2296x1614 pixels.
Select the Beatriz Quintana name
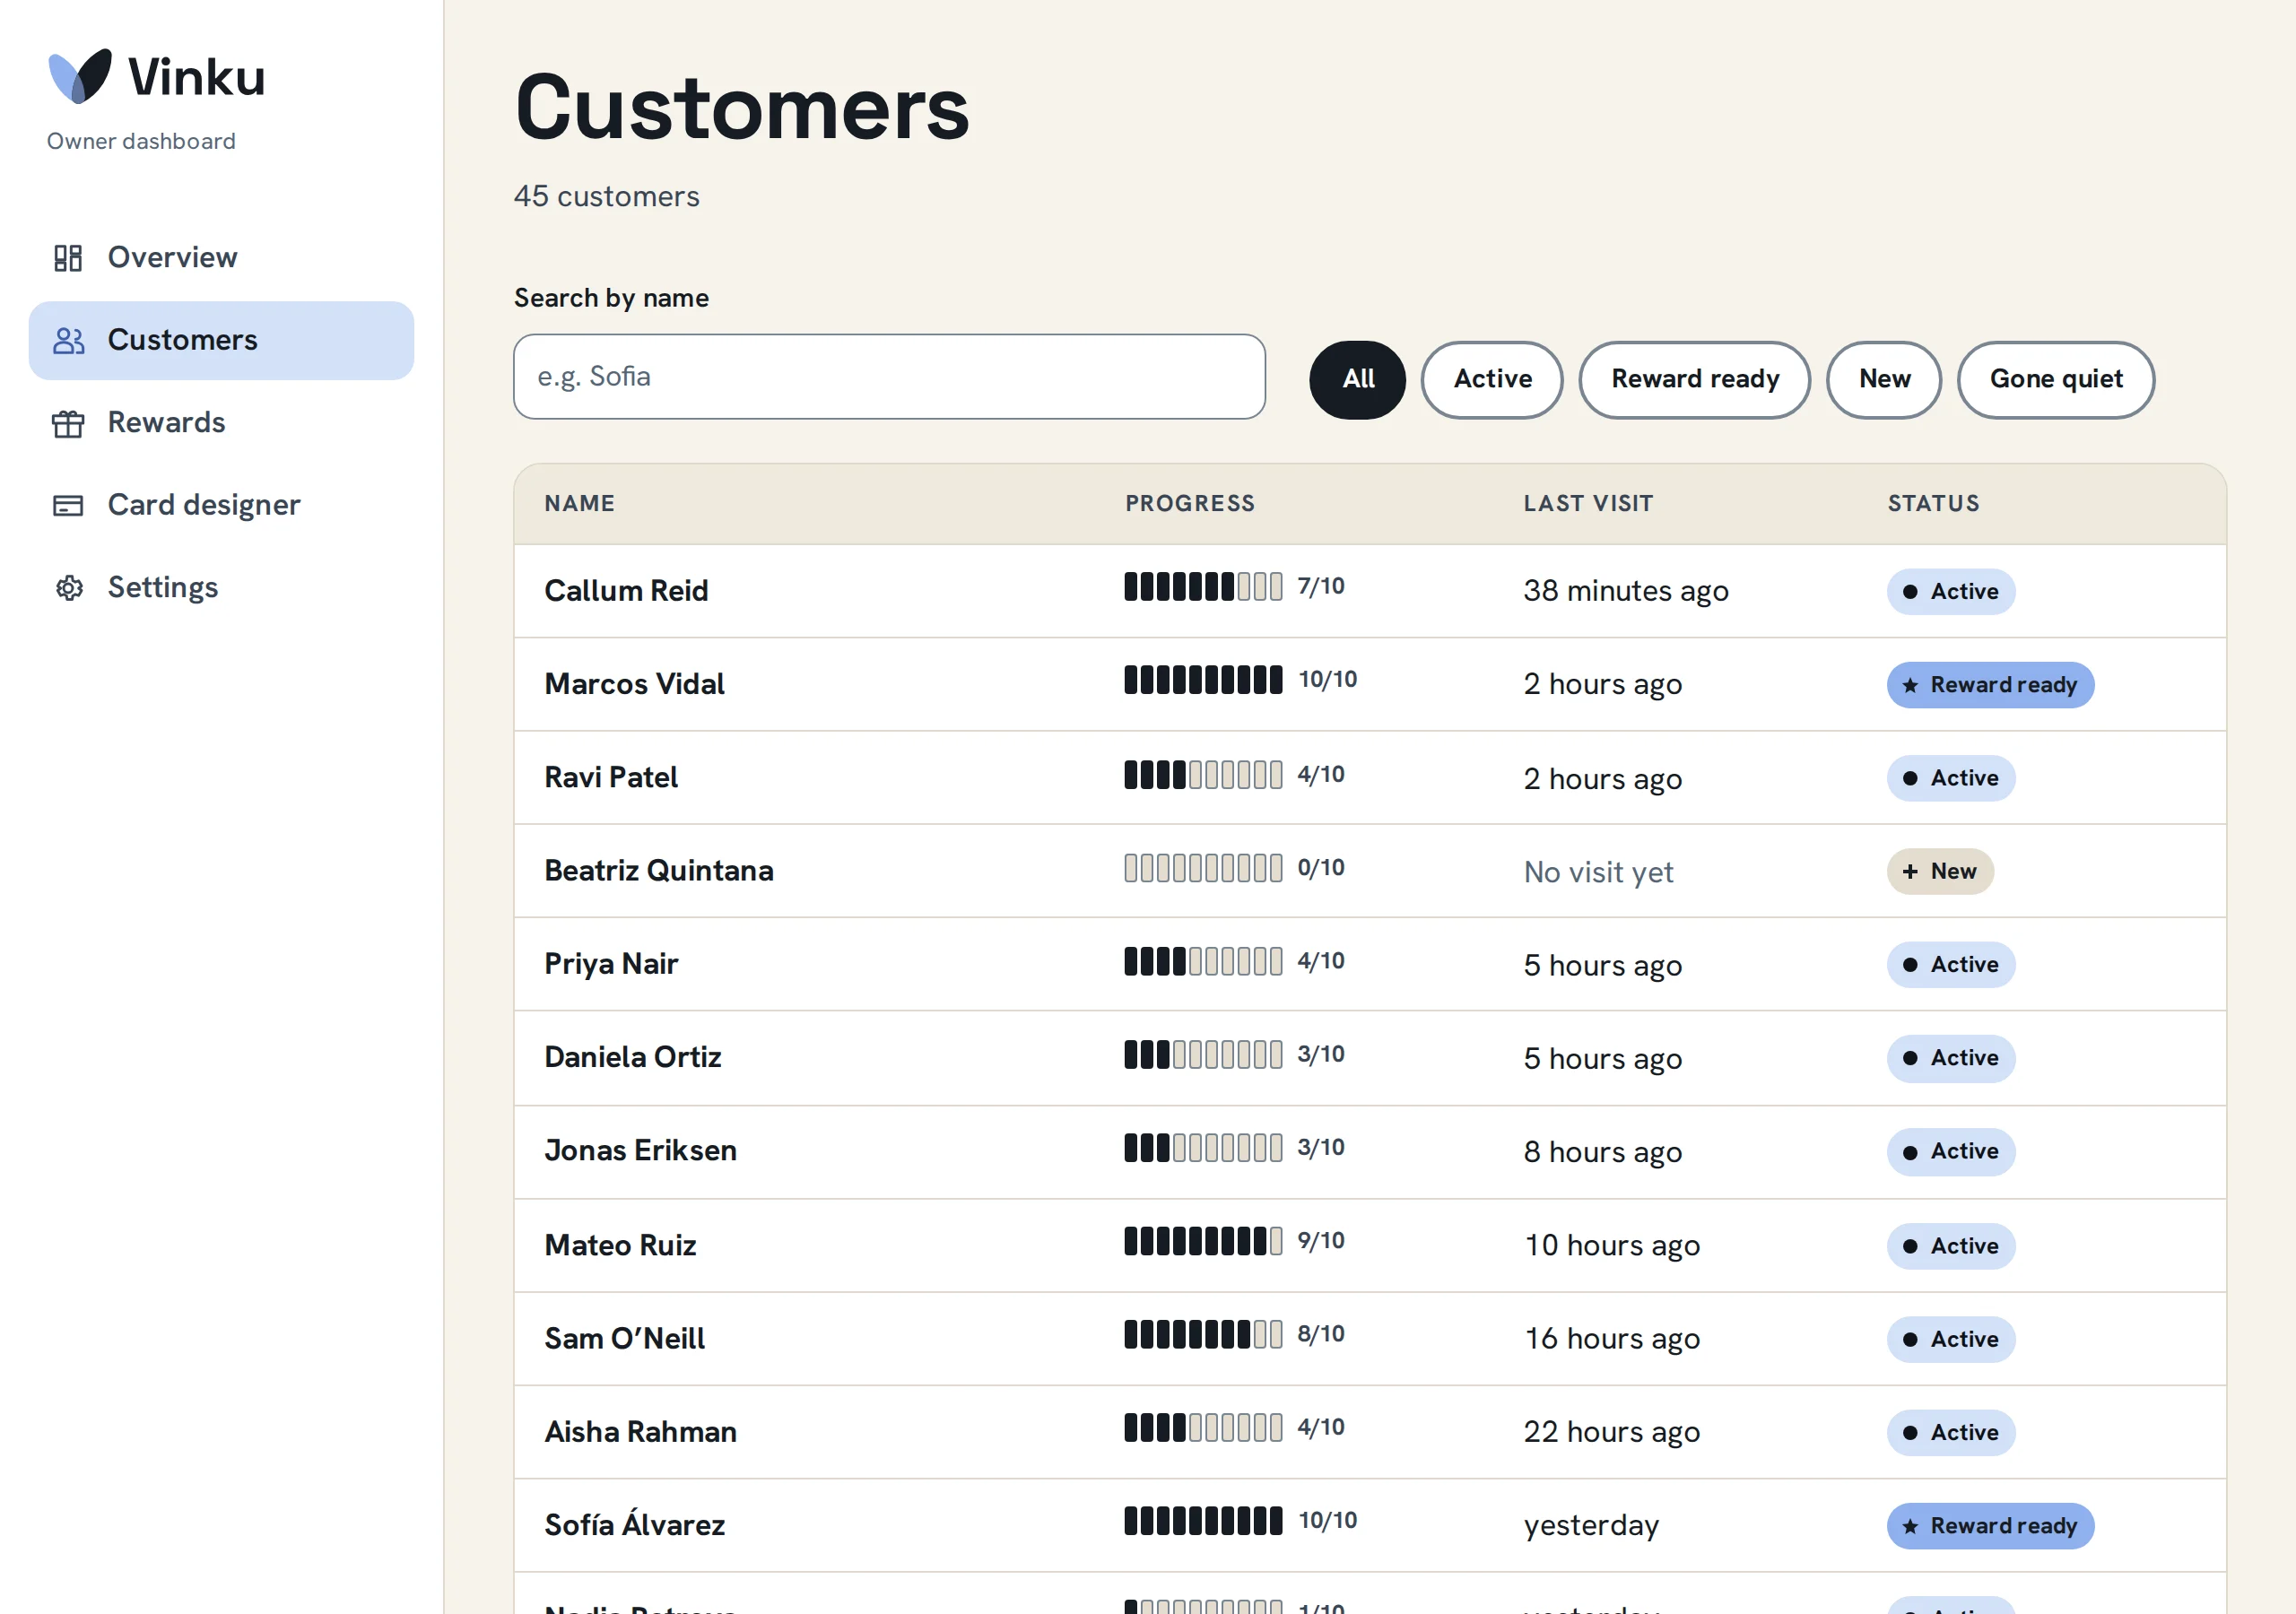coord(658,871)
